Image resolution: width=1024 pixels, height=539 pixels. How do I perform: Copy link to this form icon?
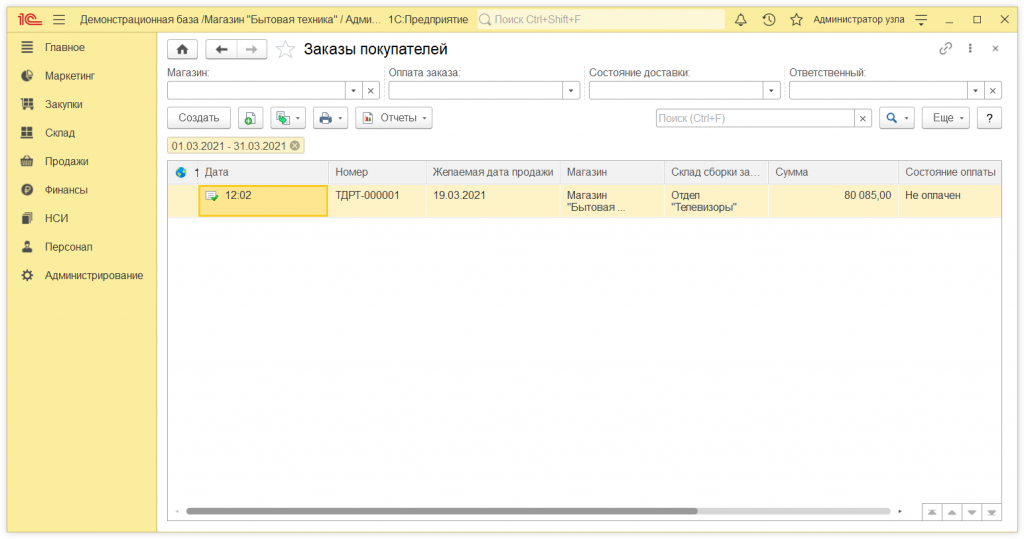click(x=945, y=49)
